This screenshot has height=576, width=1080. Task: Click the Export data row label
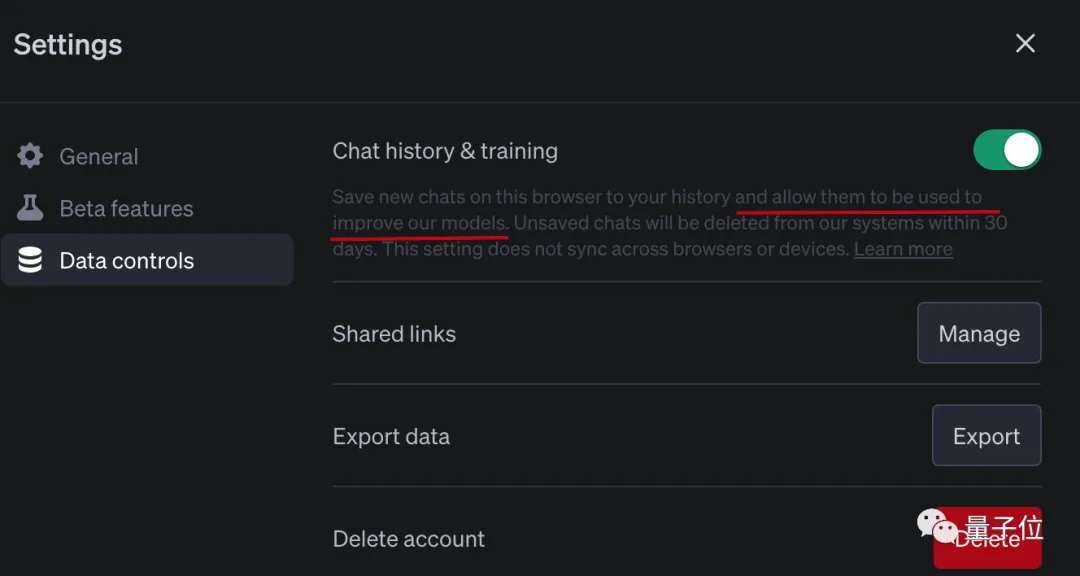click(x=391, y=437)
